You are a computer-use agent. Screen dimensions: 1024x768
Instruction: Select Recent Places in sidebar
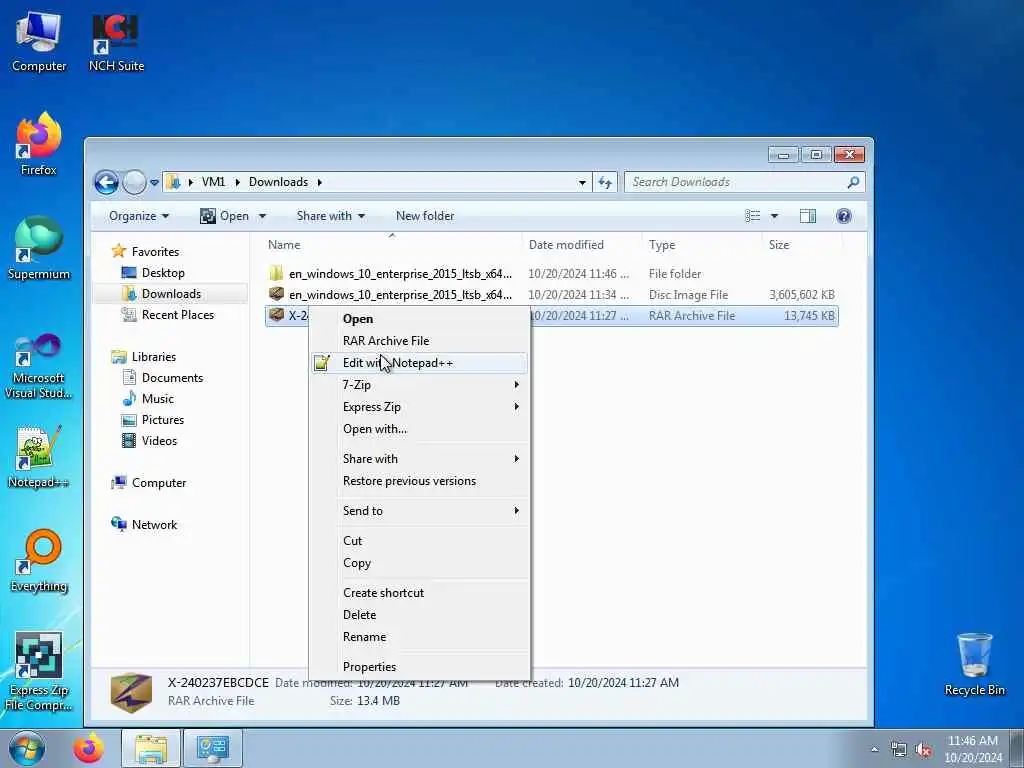(178, 315)
